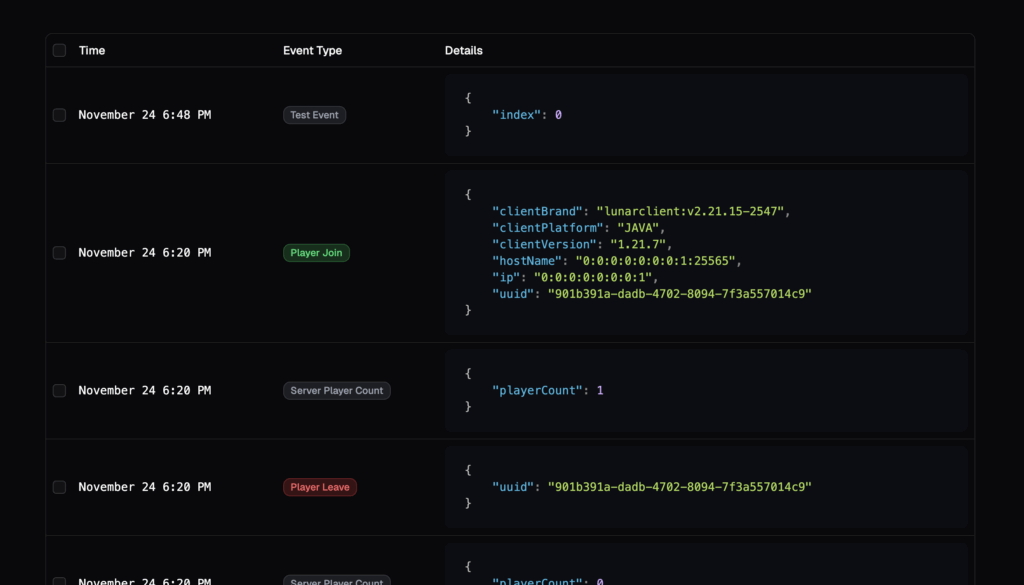Click the timestamp in the Player Join row
1024x585 pixels.
pyautogui.click(x=144, y=253)
